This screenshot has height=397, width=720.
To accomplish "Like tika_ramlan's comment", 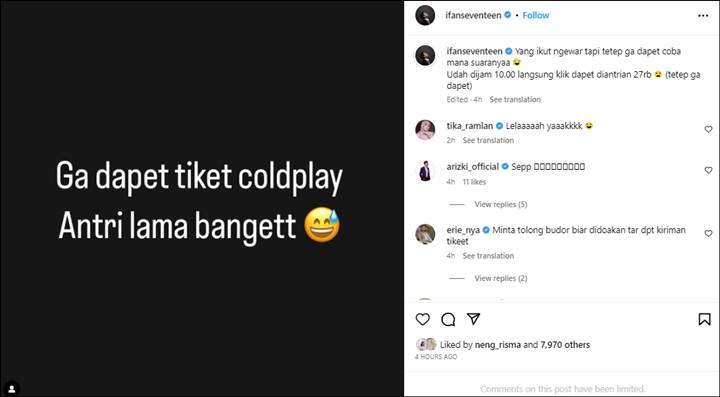I will coord(708,129).
